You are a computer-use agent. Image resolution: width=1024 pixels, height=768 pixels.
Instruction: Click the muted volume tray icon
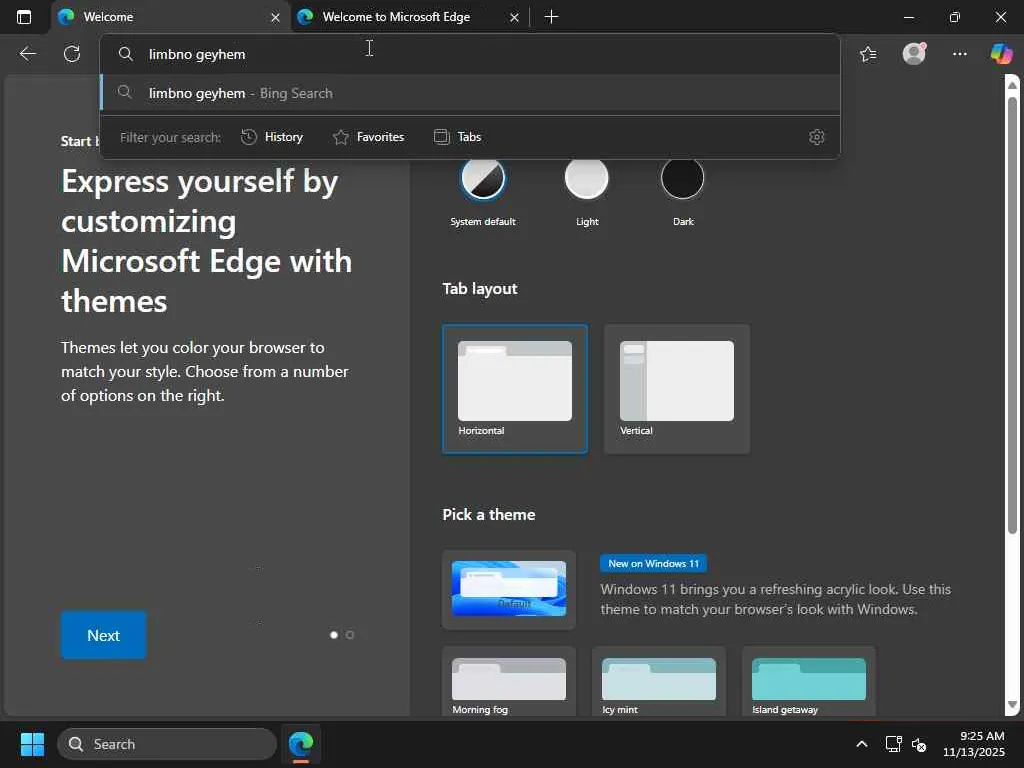point(919,744)
